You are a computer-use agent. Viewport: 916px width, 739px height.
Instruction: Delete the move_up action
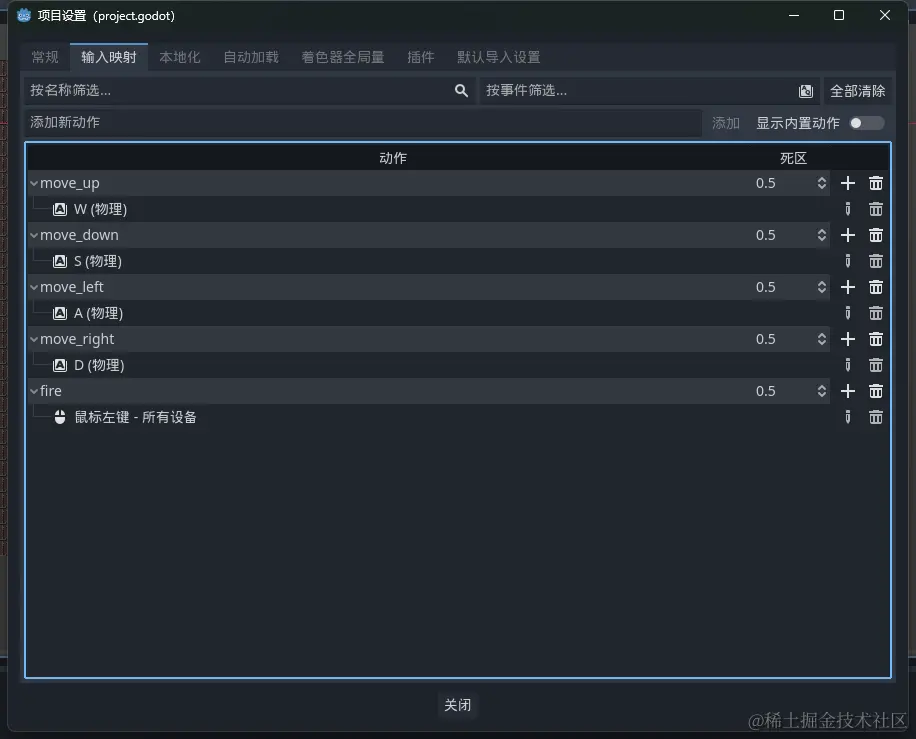pyautogui.click(x=876, y=183)
